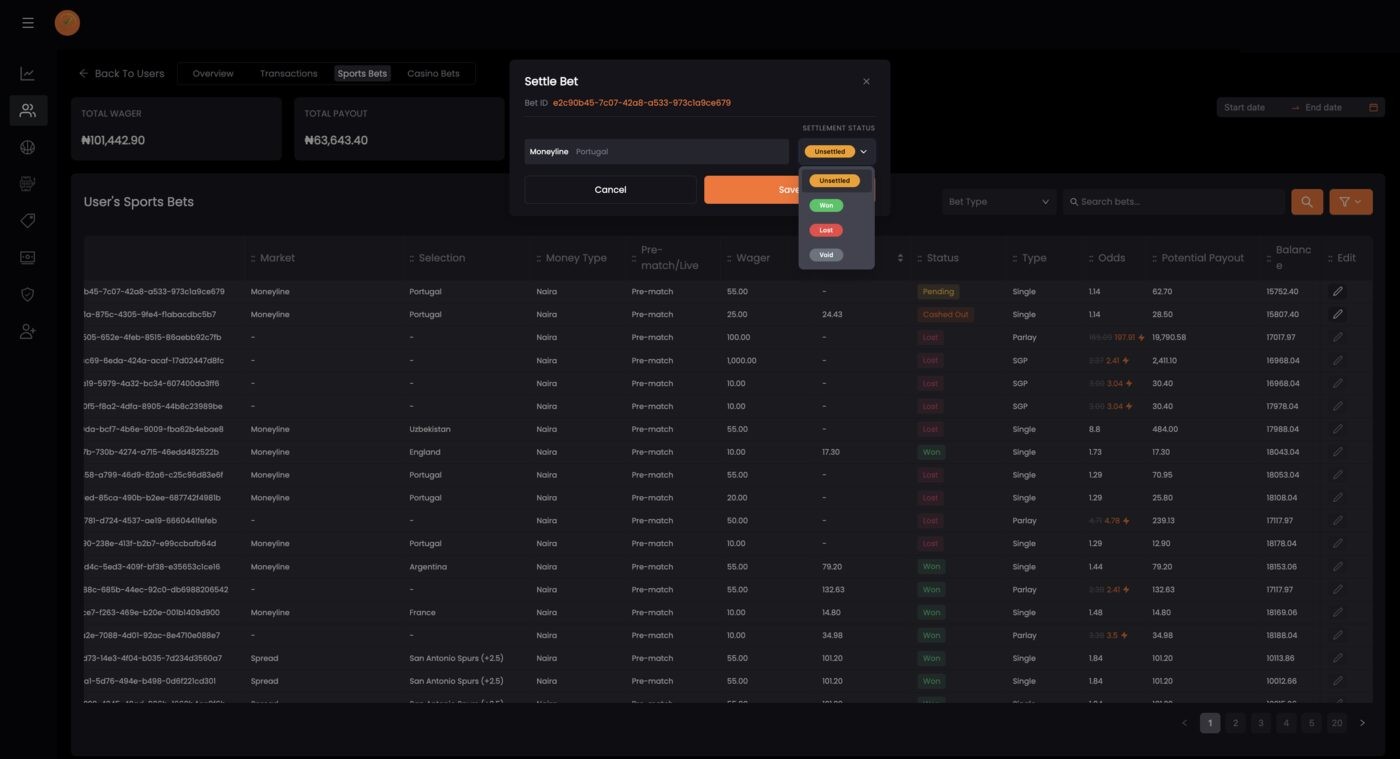The image size is (1400, 759).
Task: Open the shield security sidebar icon
Action: pos(28,294)
